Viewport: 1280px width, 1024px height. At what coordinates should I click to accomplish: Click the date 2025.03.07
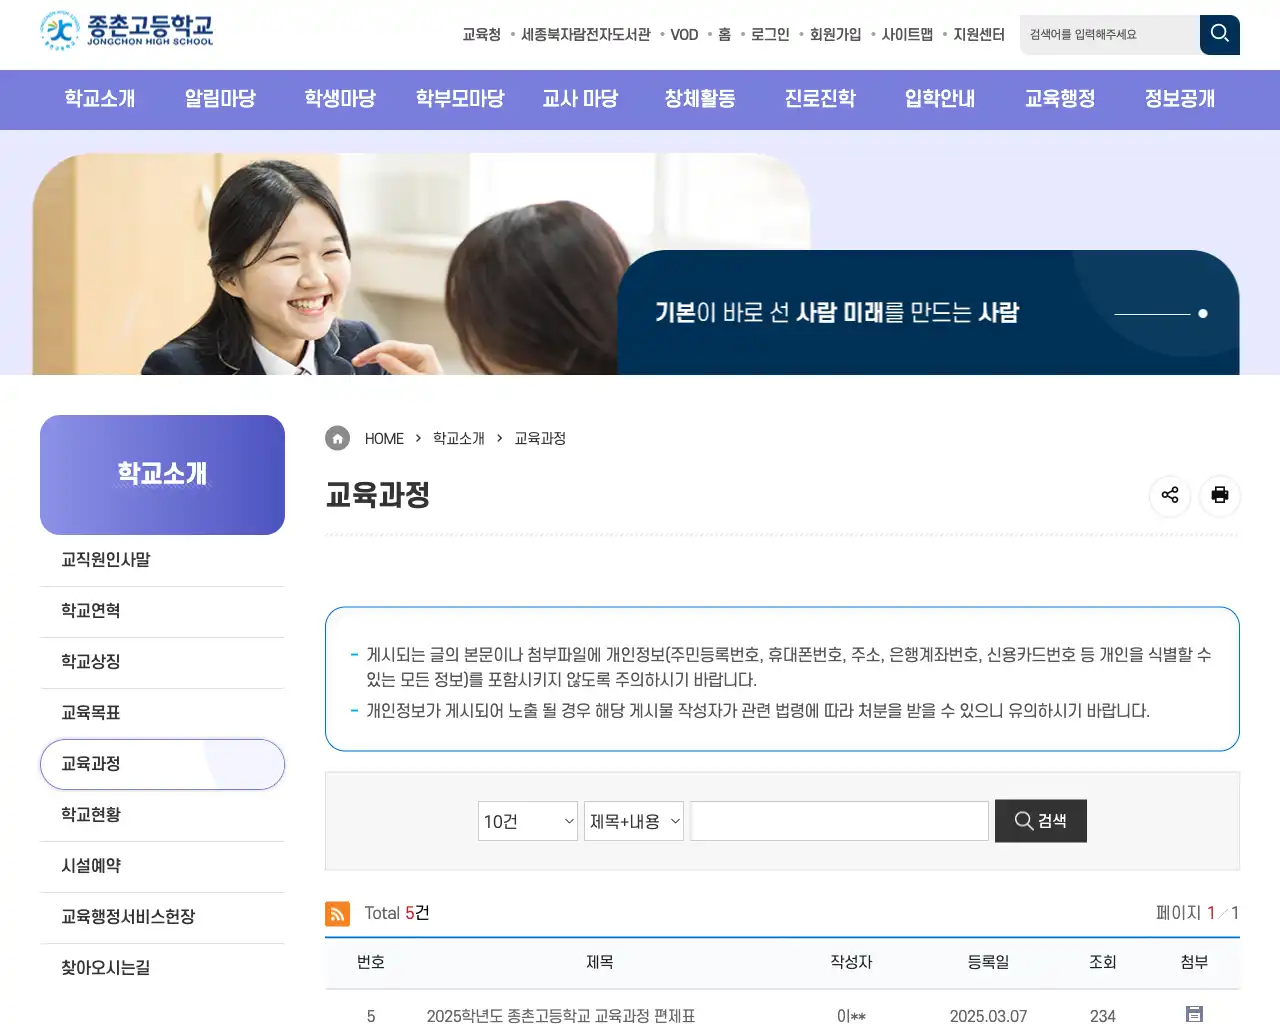point(988,1015)
